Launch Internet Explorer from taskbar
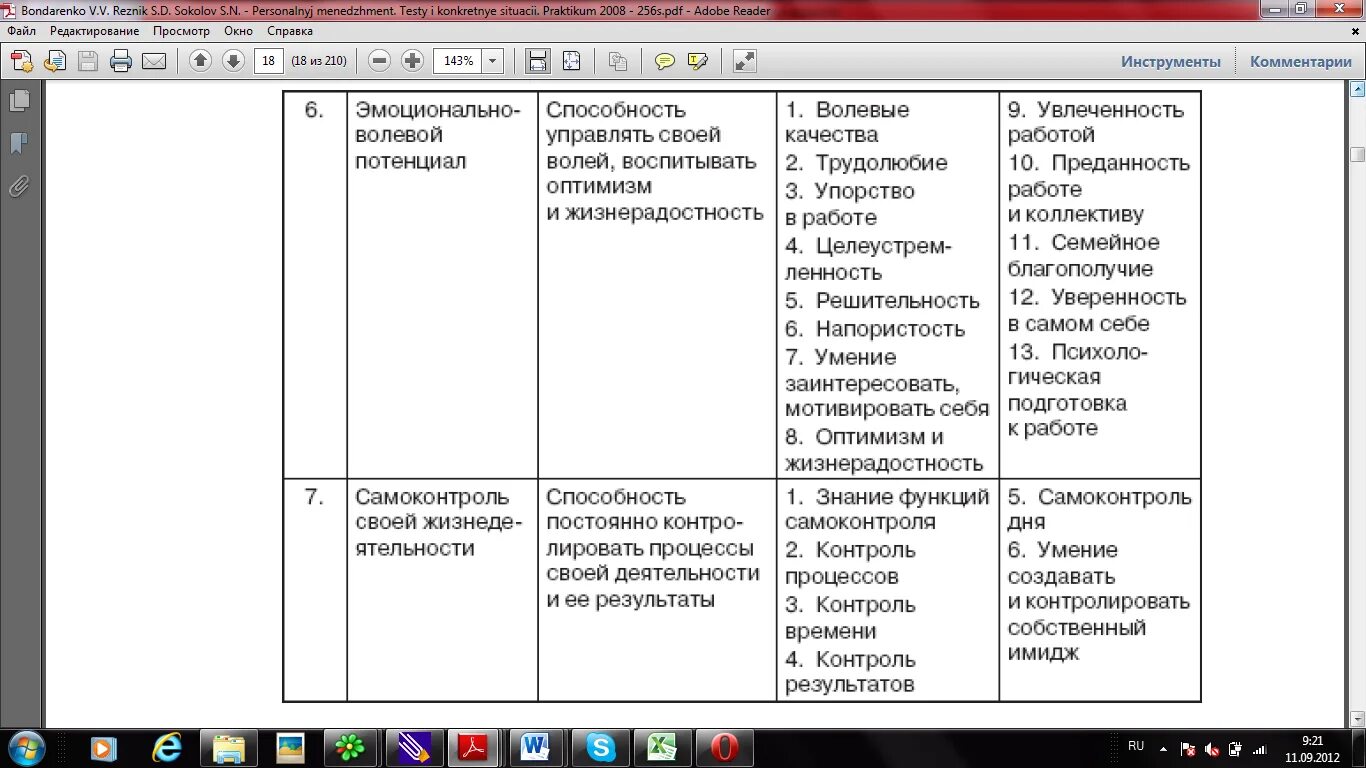The image size is (1366, 768). [x=166, y=748]
